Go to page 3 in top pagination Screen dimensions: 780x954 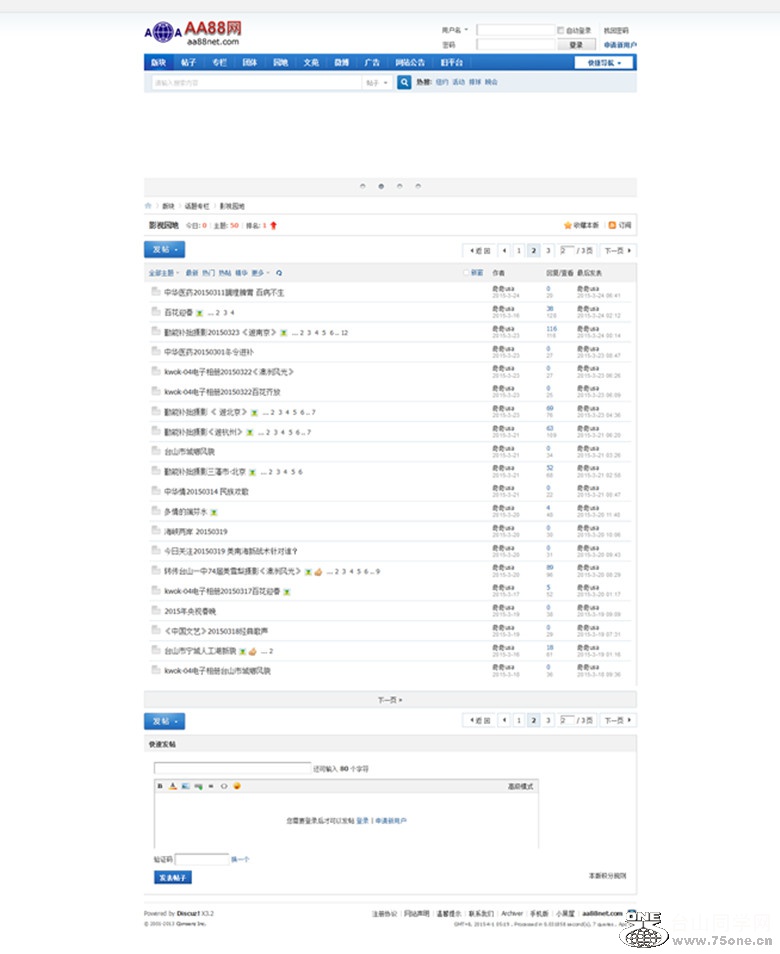pyautogui.click(x=548, y=250)
